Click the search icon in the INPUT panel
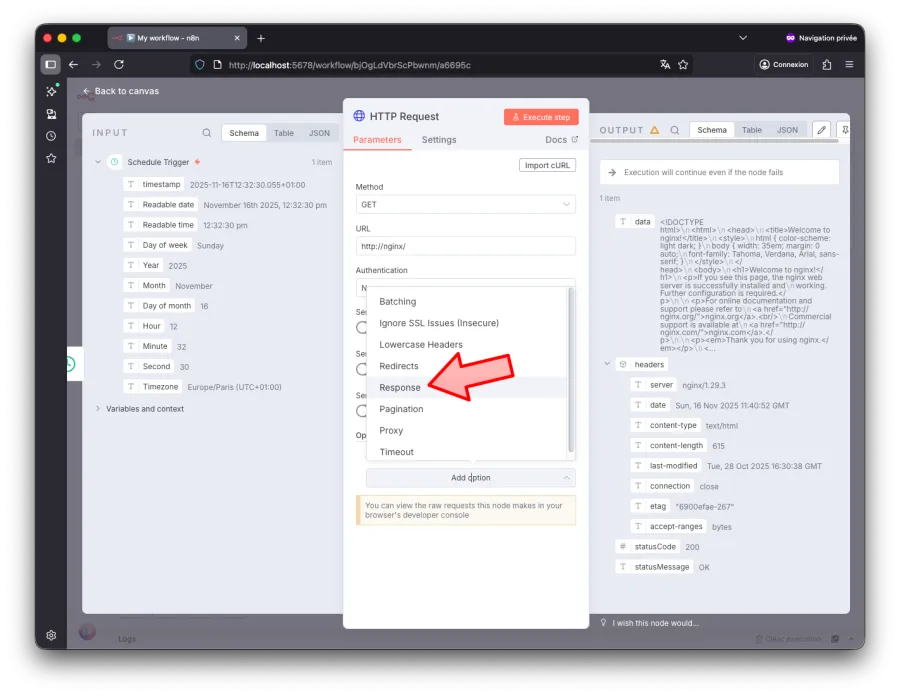The image size is (900, 696). point(207,132)
